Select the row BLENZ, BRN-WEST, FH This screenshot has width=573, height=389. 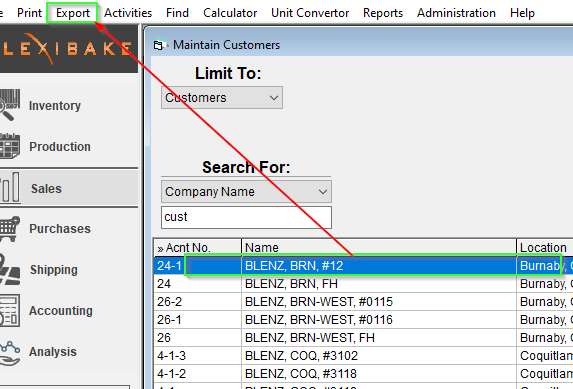363,338
